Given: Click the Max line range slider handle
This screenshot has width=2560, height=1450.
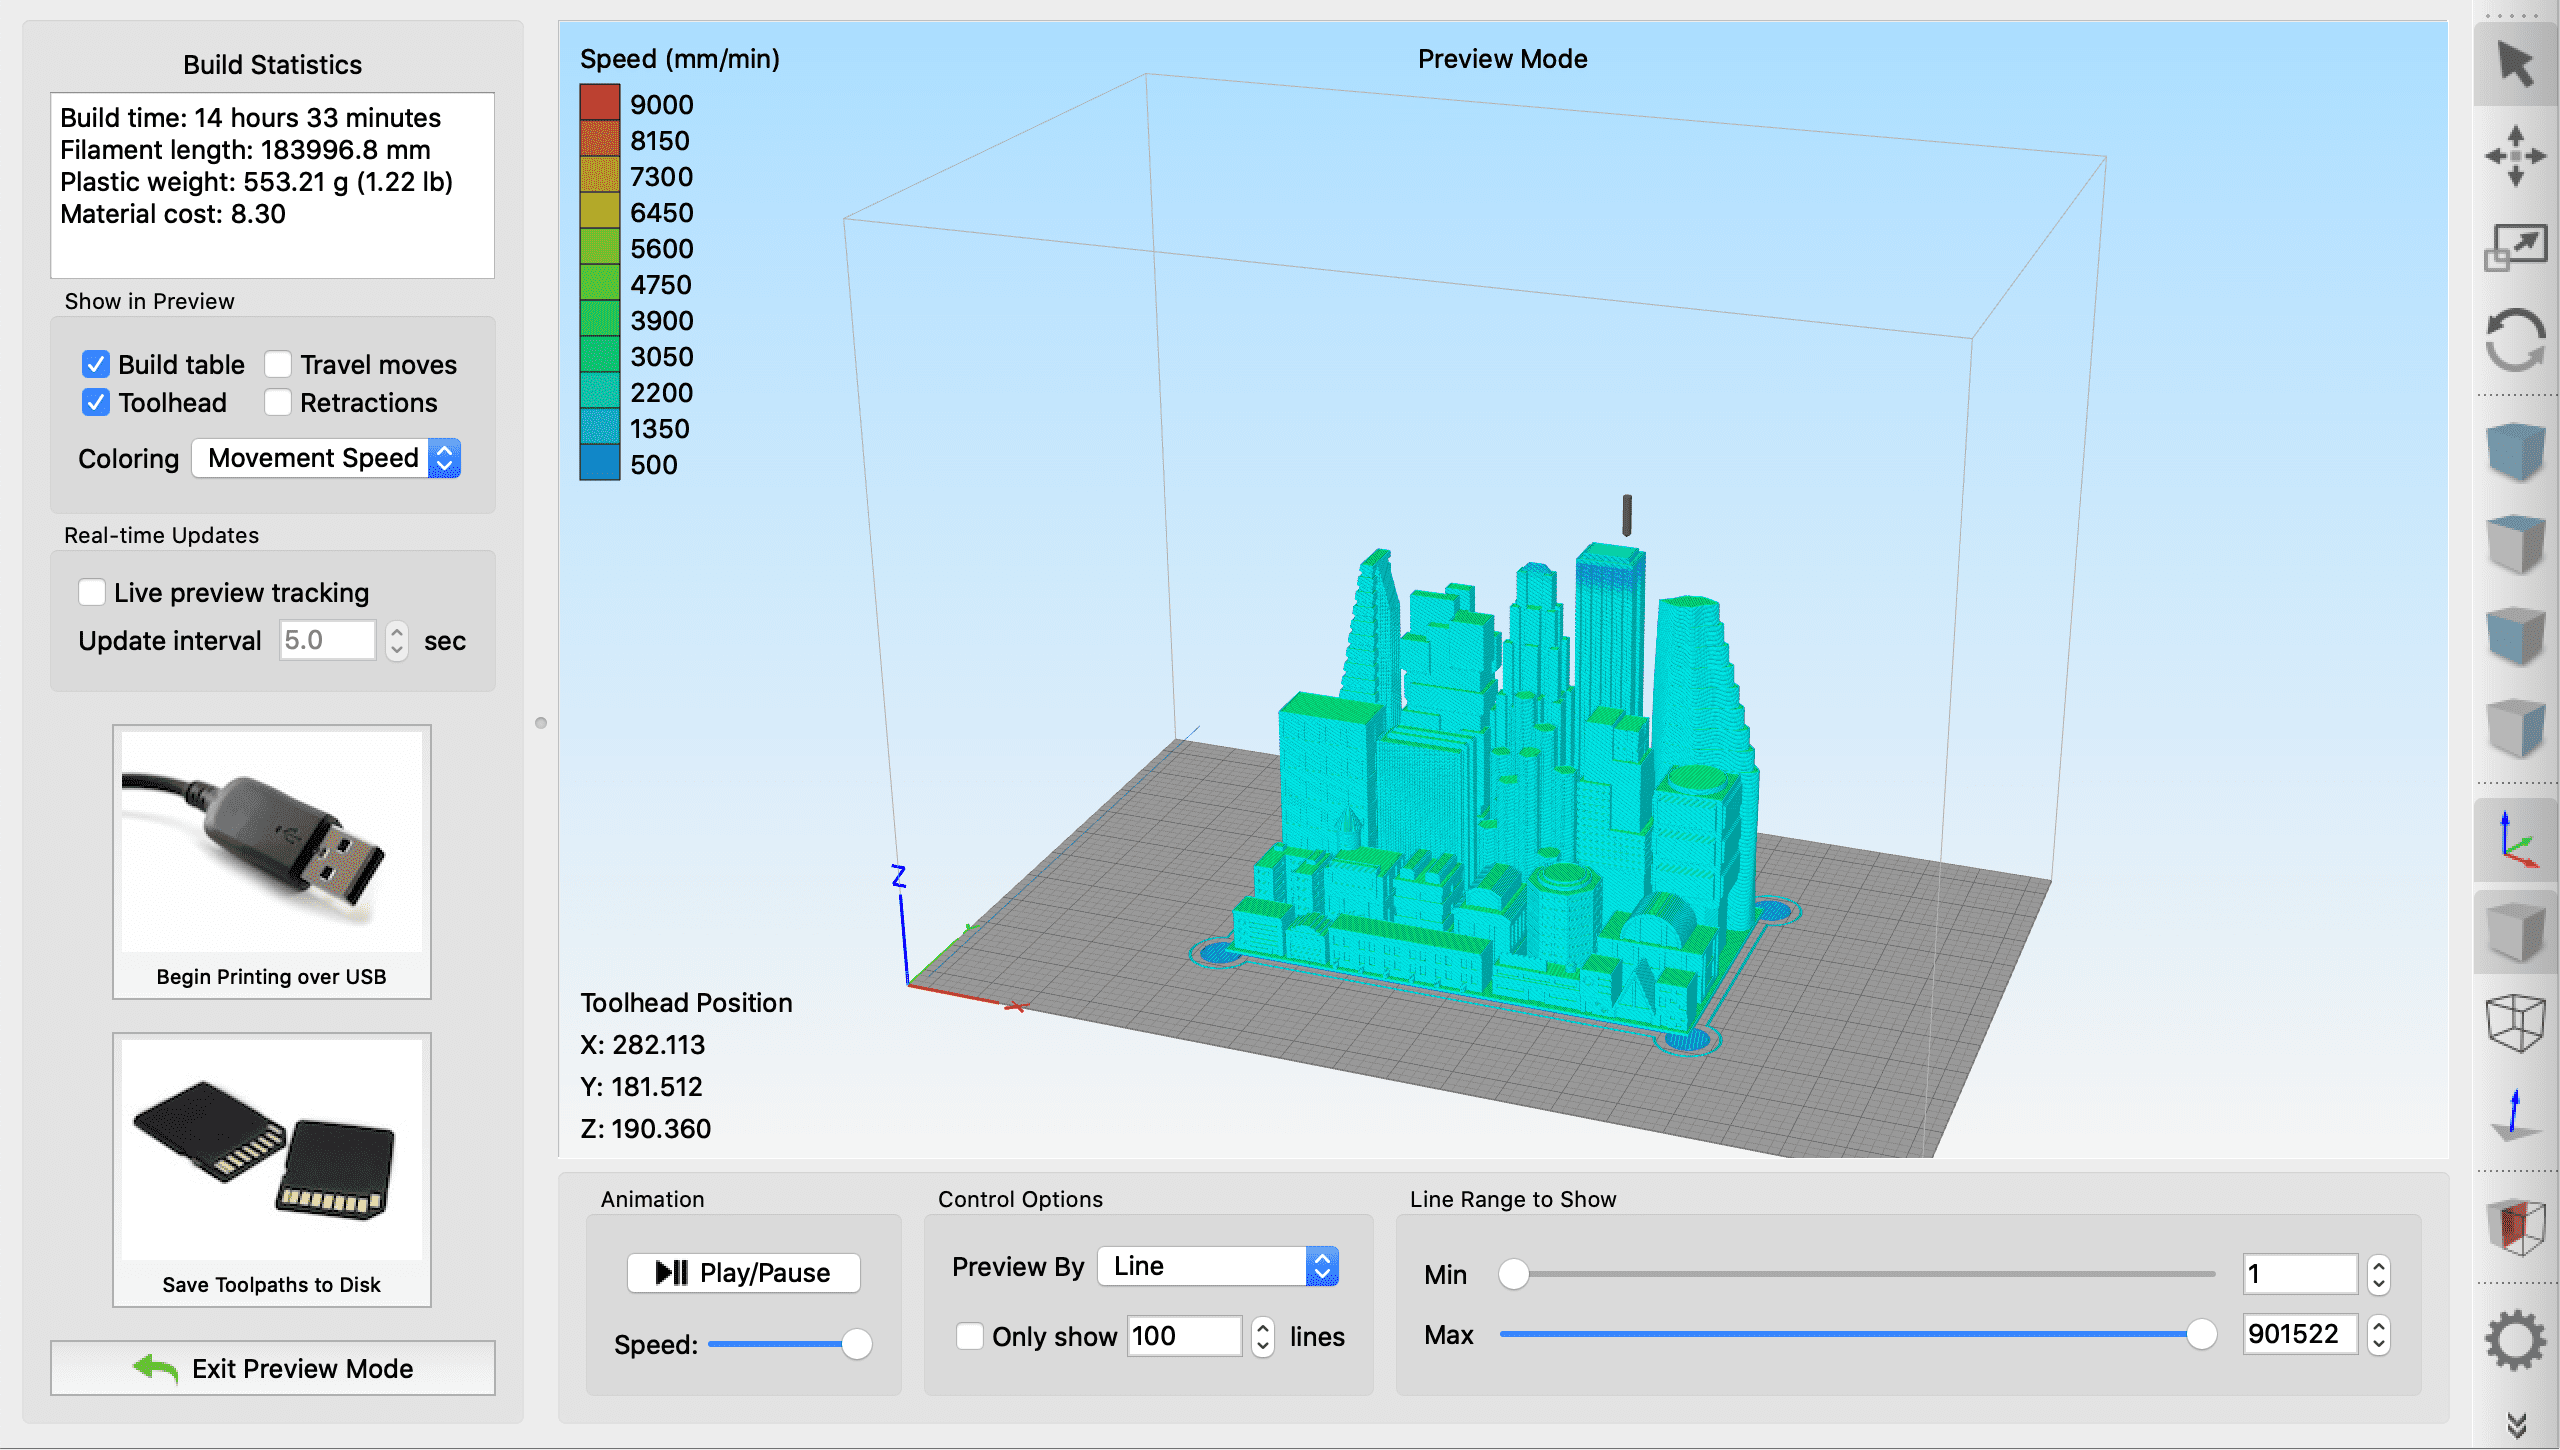Looking at the screenshot, I should pyautogui.click(x=2200, y=1334).
